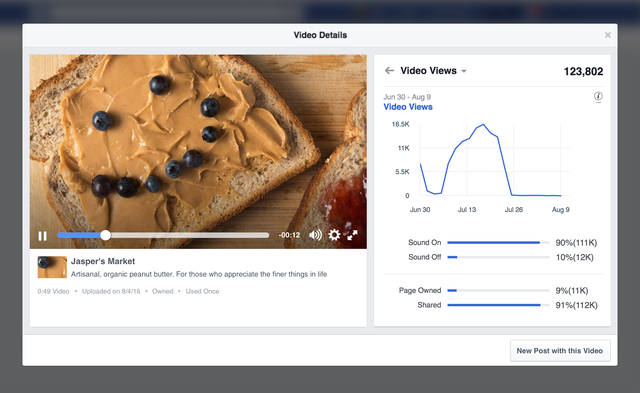Click the Page Owned bar

pos(498,291)
